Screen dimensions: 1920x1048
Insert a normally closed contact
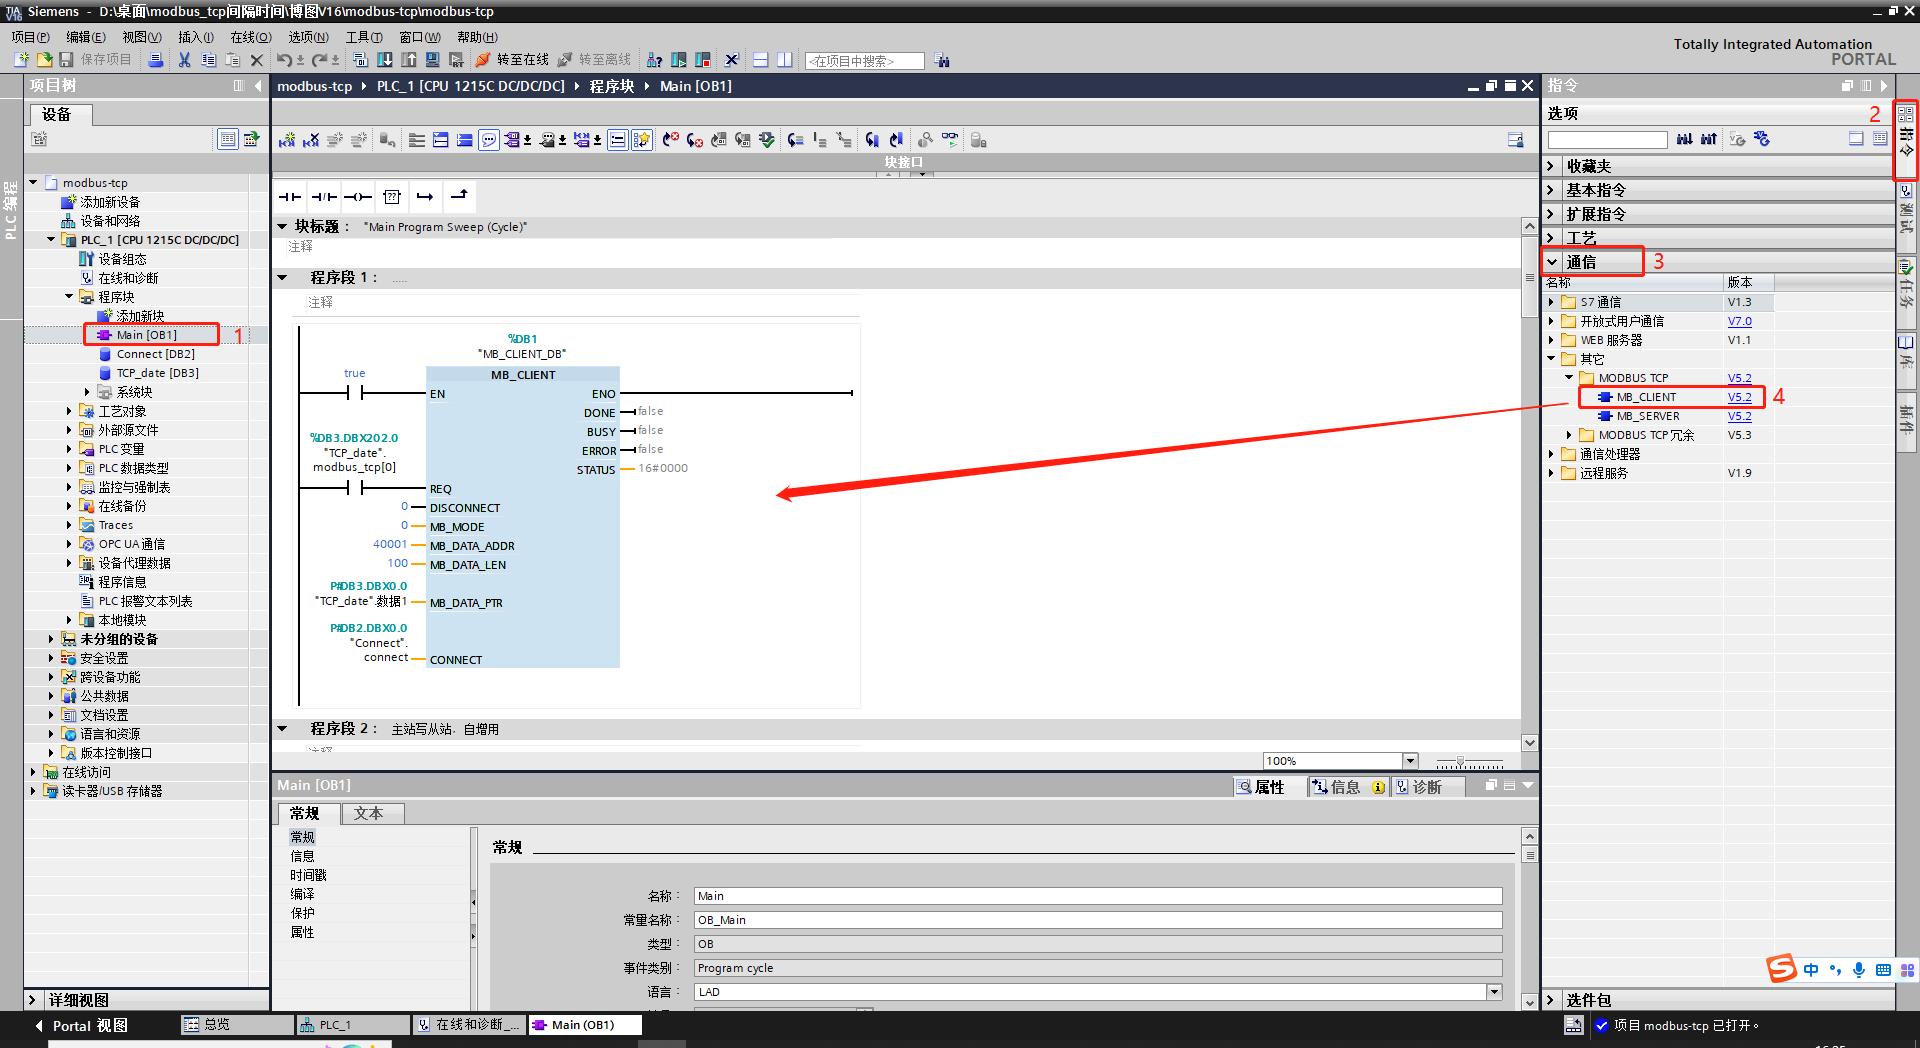324,196
